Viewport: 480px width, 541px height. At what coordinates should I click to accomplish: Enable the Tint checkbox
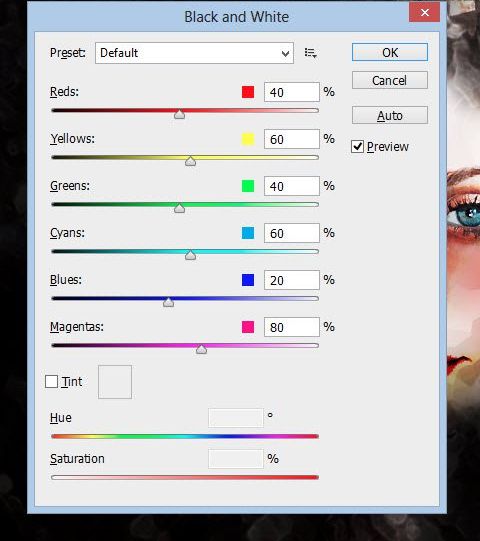click(51, 382)
